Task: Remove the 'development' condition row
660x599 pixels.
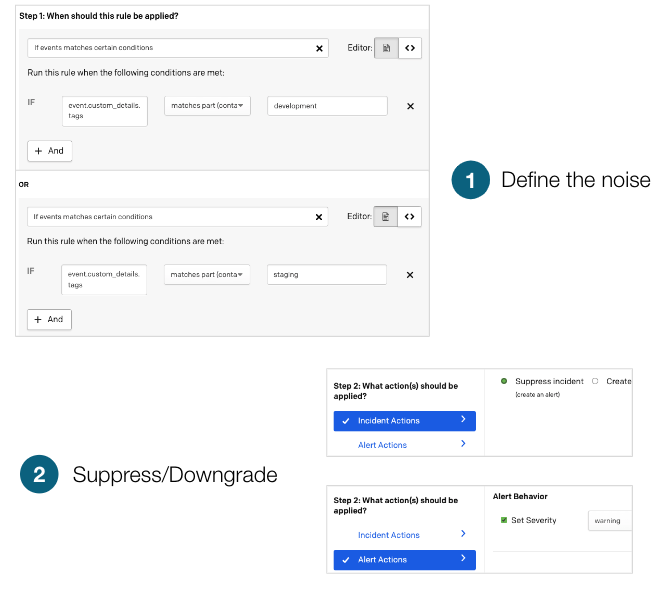Action: [410, 106]
